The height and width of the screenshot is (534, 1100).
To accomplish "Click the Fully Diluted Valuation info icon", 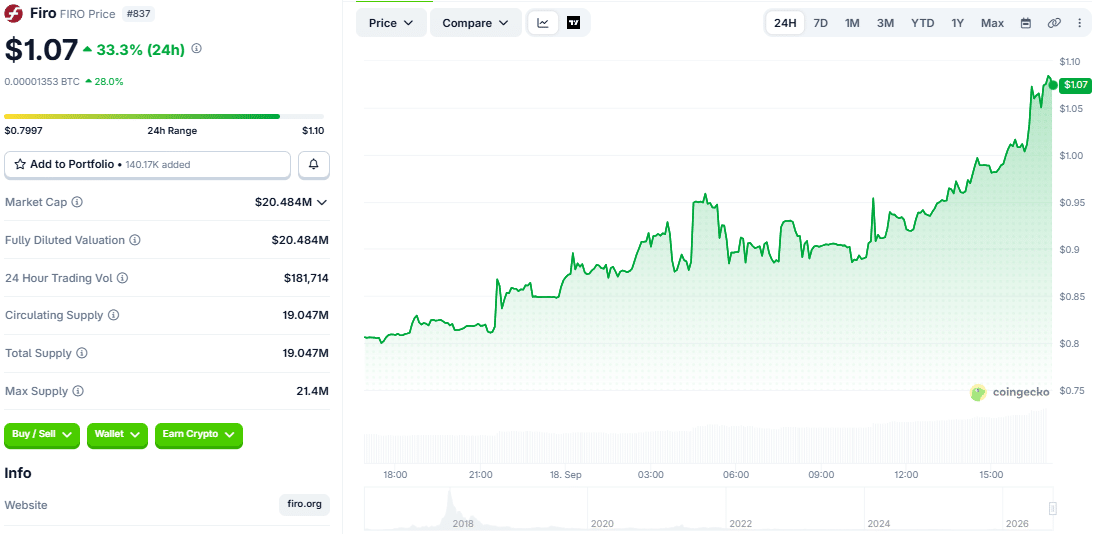I will (135, 240).
